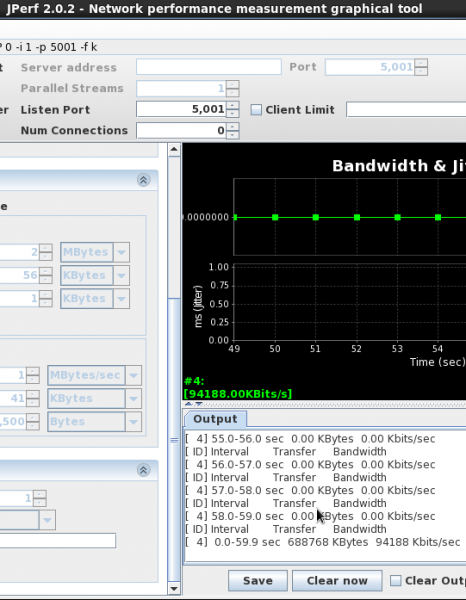Click the Num Connections input field
The image size is (466, 600).
(181, 130)
